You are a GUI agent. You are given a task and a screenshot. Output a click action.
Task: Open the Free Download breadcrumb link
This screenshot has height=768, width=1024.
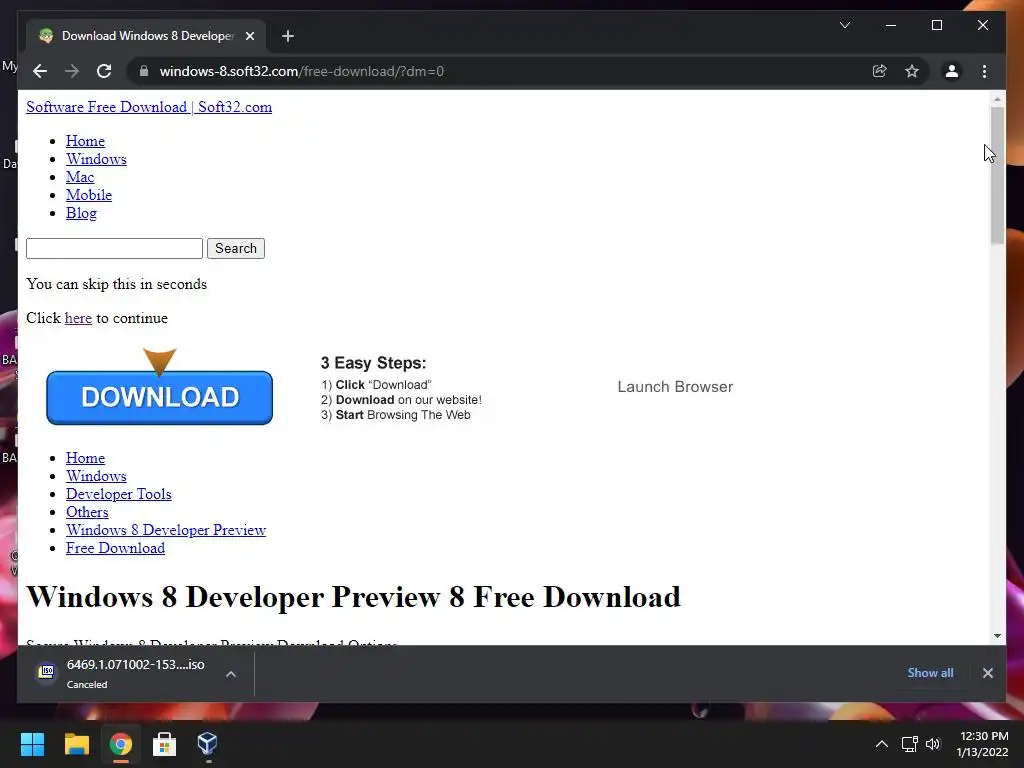pos(115,549)
